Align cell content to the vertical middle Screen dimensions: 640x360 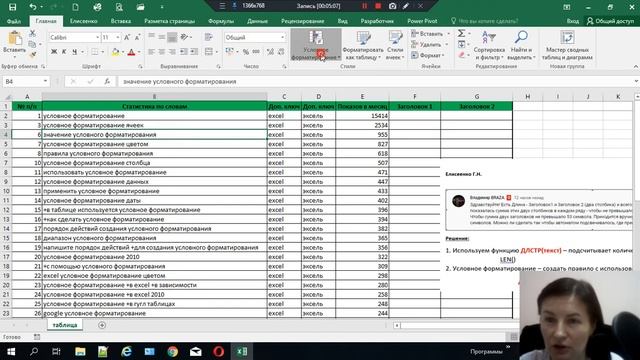(x=162, y=37)
